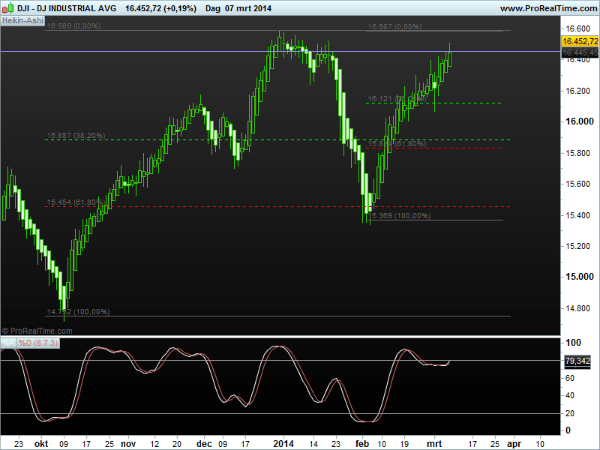Click the 14.800 price axis value
The image size is (600, 450).
tap(578, 308)
